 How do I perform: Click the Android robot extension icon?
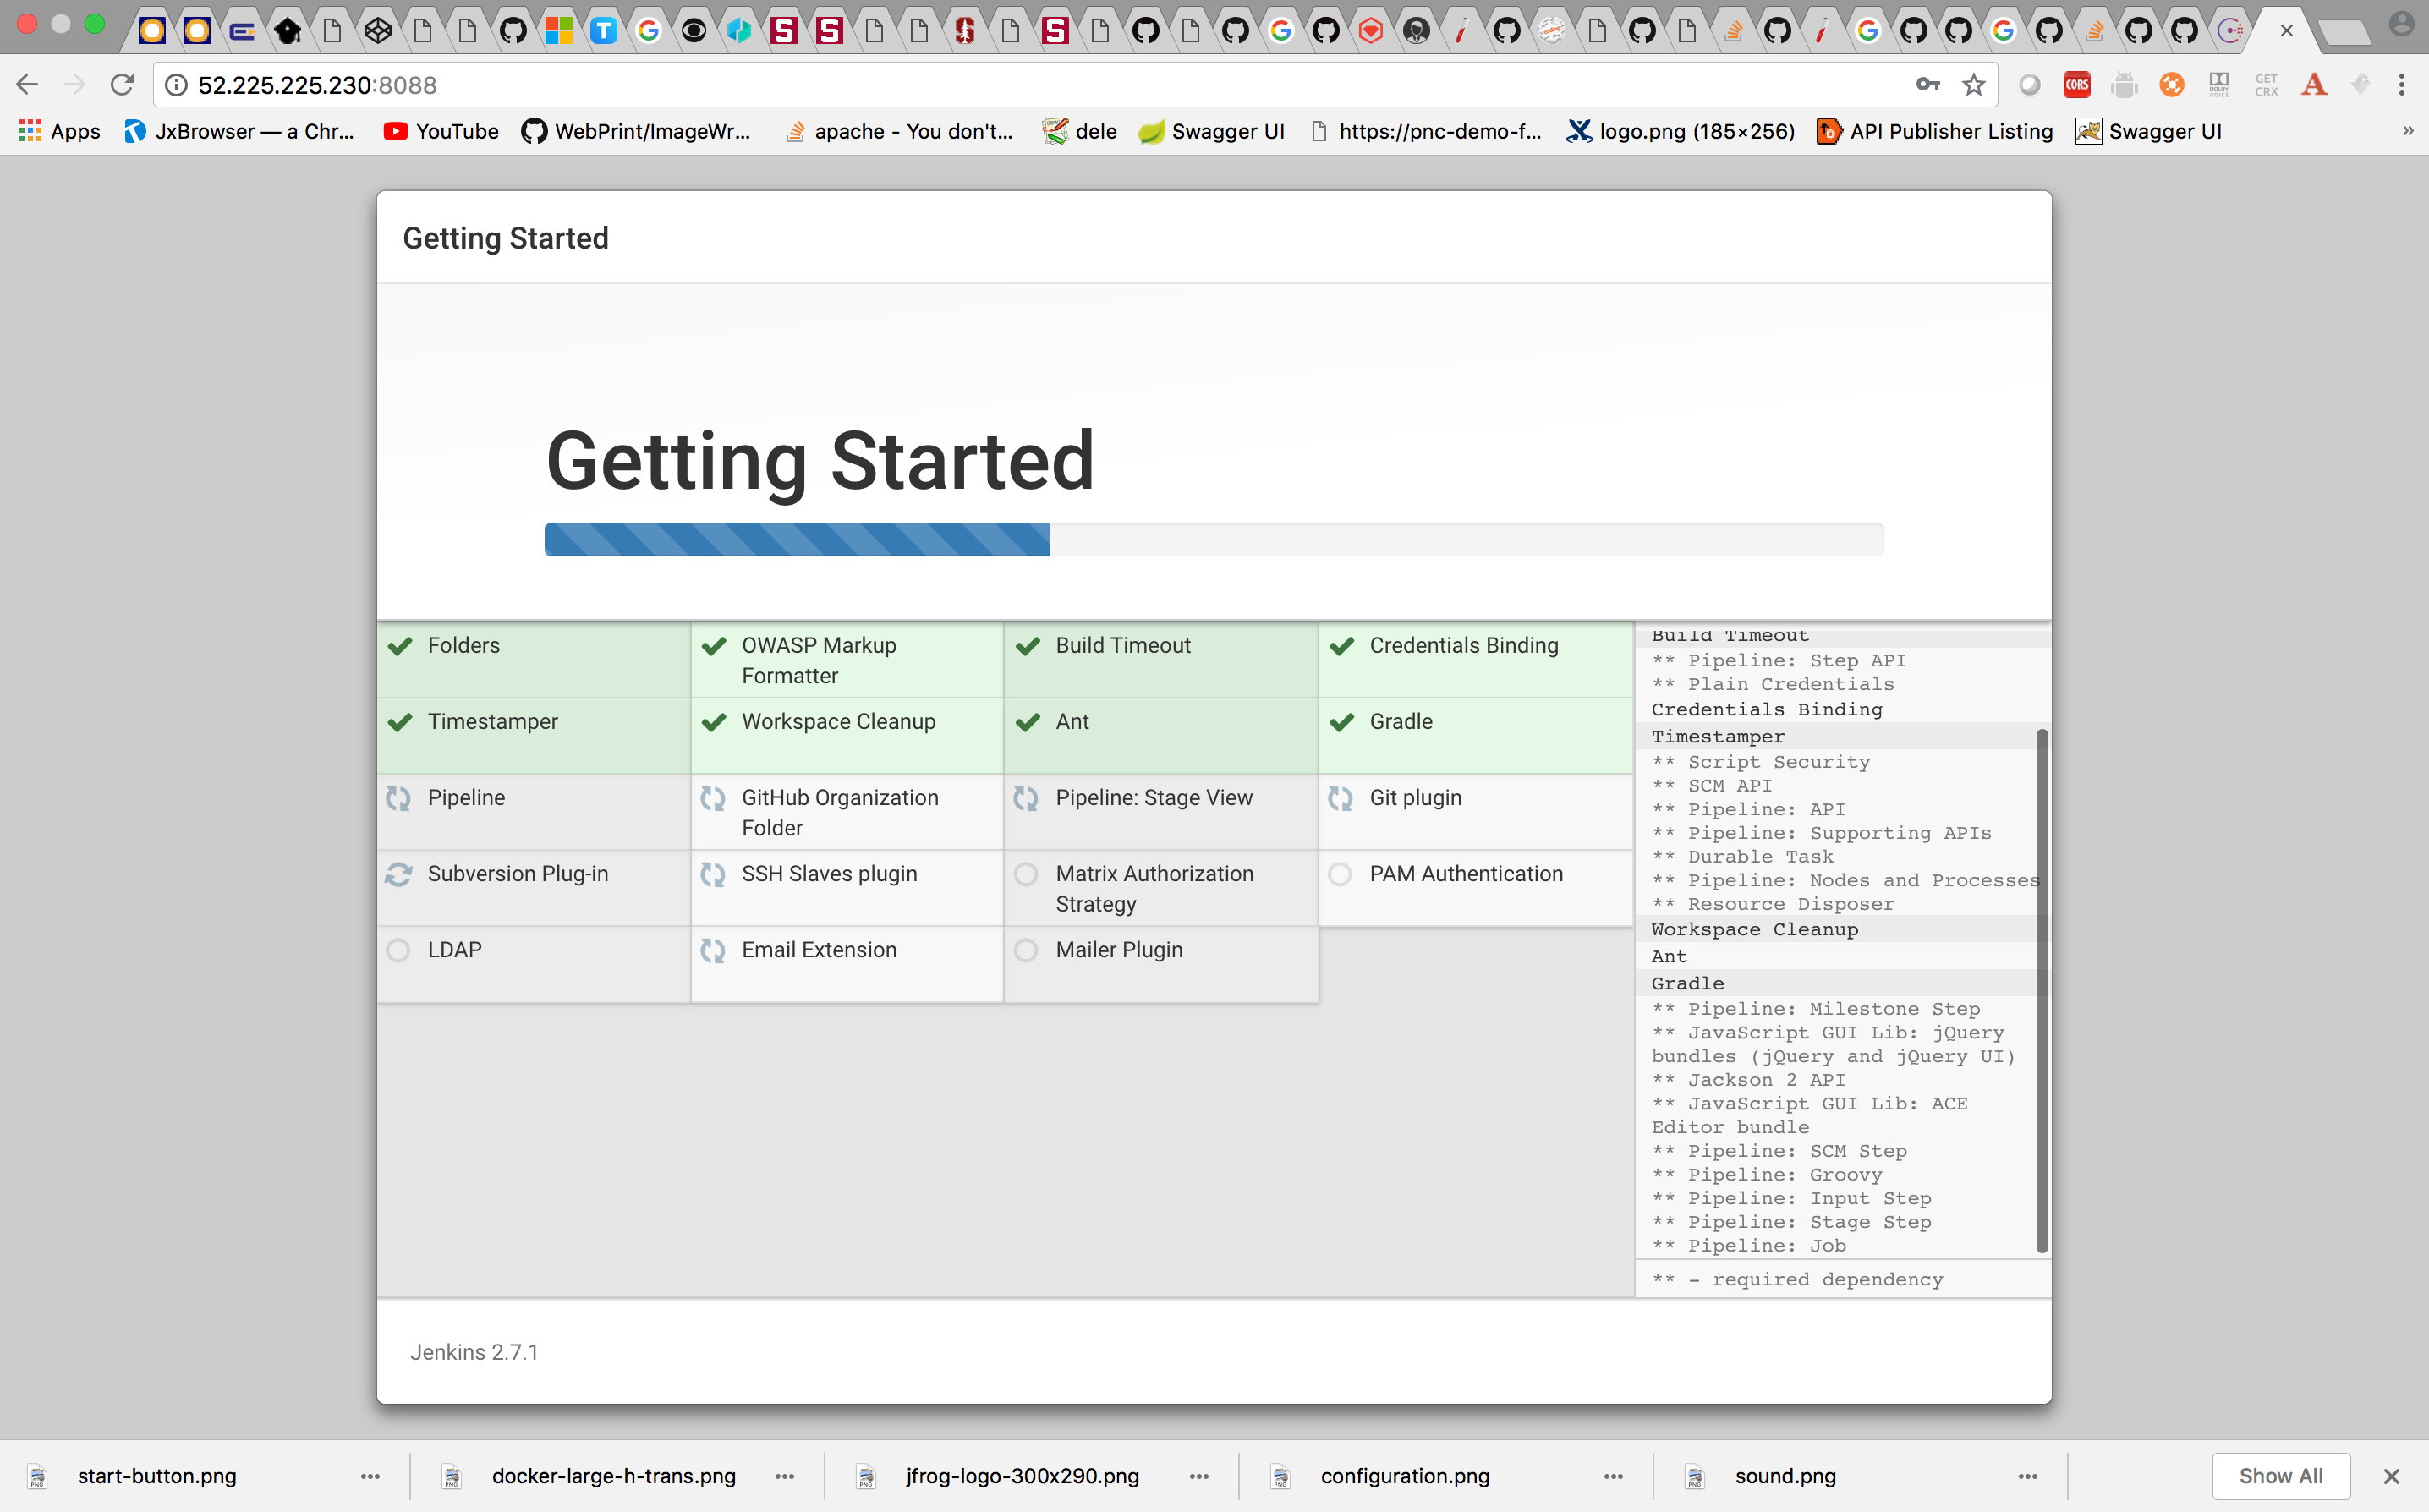point(2124,85)
